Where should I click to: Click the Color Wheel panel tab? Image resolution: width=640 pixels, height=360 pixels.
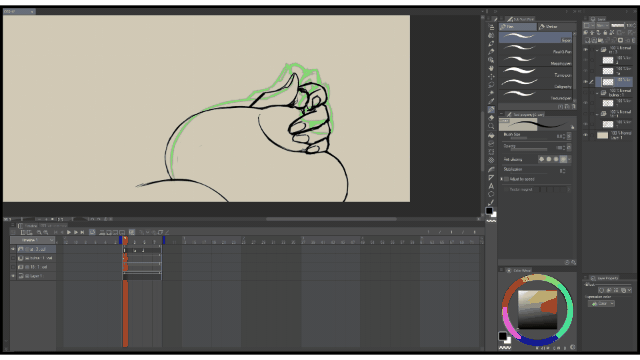(519, 270)
